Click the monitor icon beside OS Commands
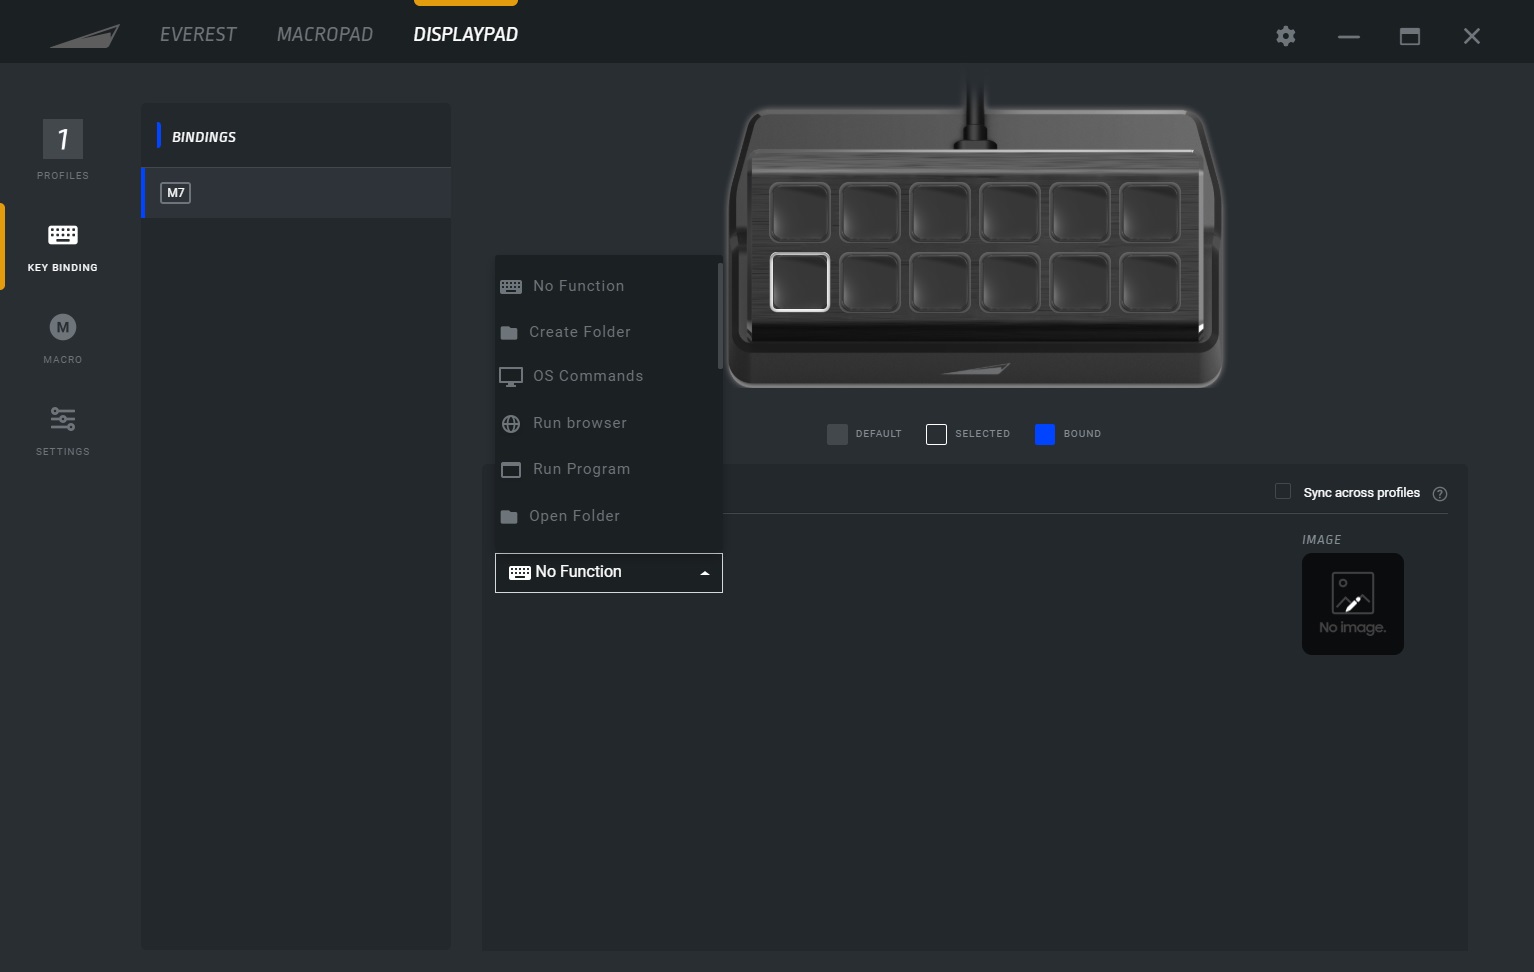Screen dimensions: 1534x972 tap(511, 377)
